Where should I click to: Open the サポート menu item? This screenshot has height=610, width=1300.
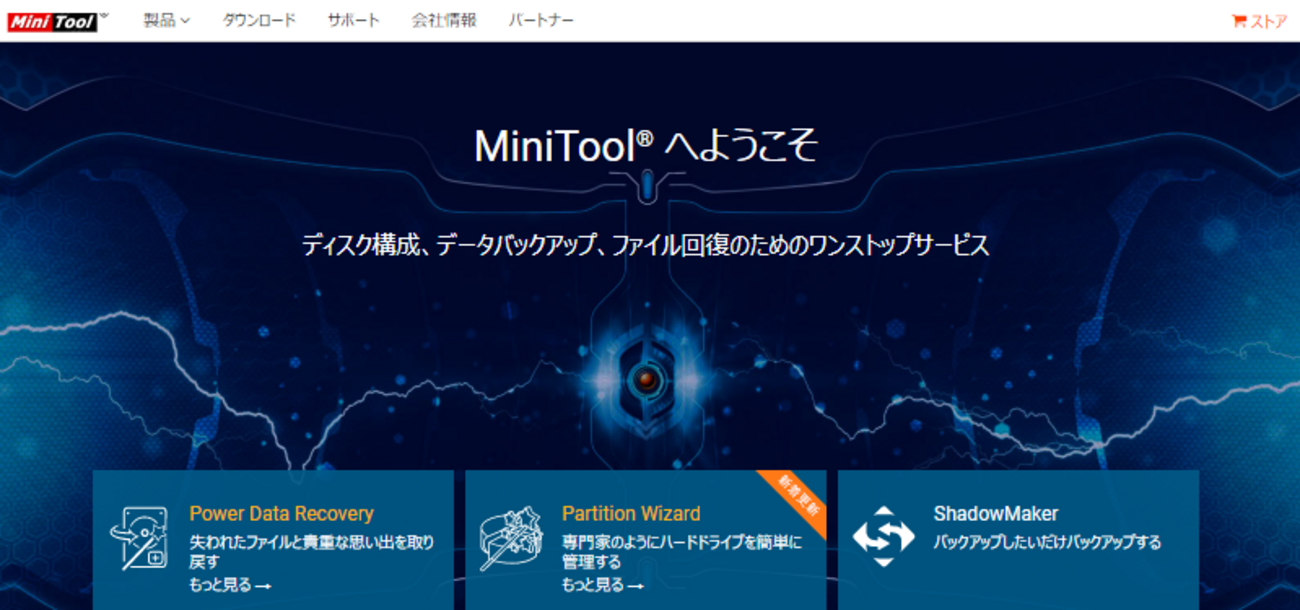(x=354, y=20)
